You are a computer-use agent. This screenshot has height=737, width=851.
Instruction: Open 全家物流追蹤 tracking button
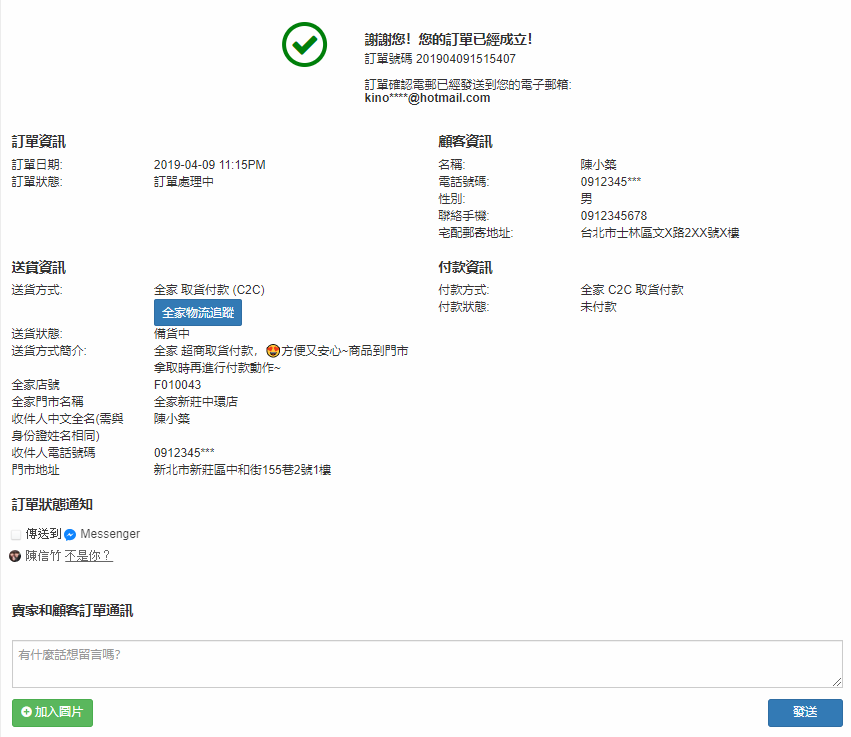click(198, 313)
